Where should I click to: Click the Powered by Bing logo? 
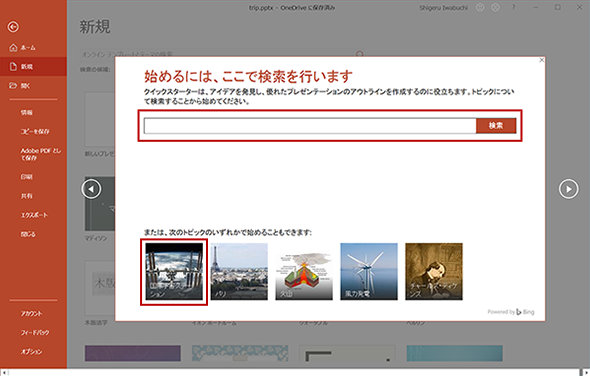tap(511, 312)
